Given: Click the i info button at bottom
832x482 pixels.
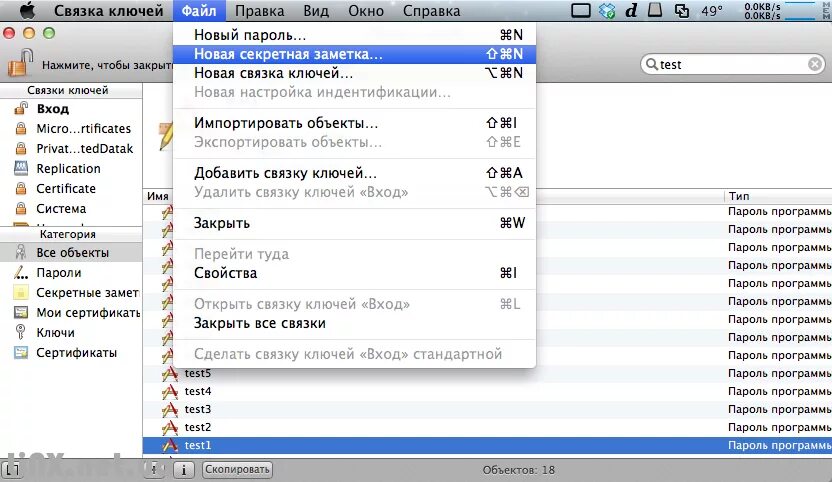Looking at the screenshot, I should pyautogui.click(x=184, y=470).
